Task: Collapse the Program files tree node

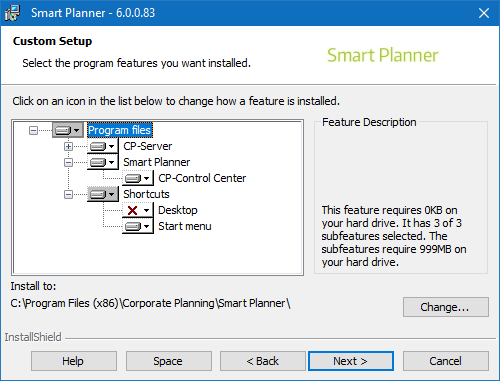Action: [x=33, y=130]
